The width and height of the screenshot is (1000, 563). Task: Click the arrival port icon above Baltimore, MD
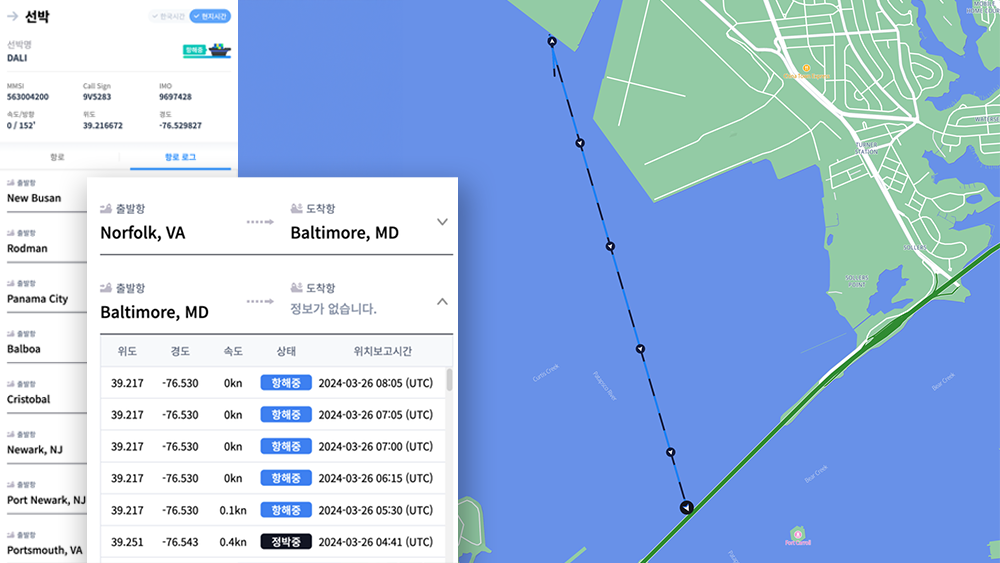point(296,208)
